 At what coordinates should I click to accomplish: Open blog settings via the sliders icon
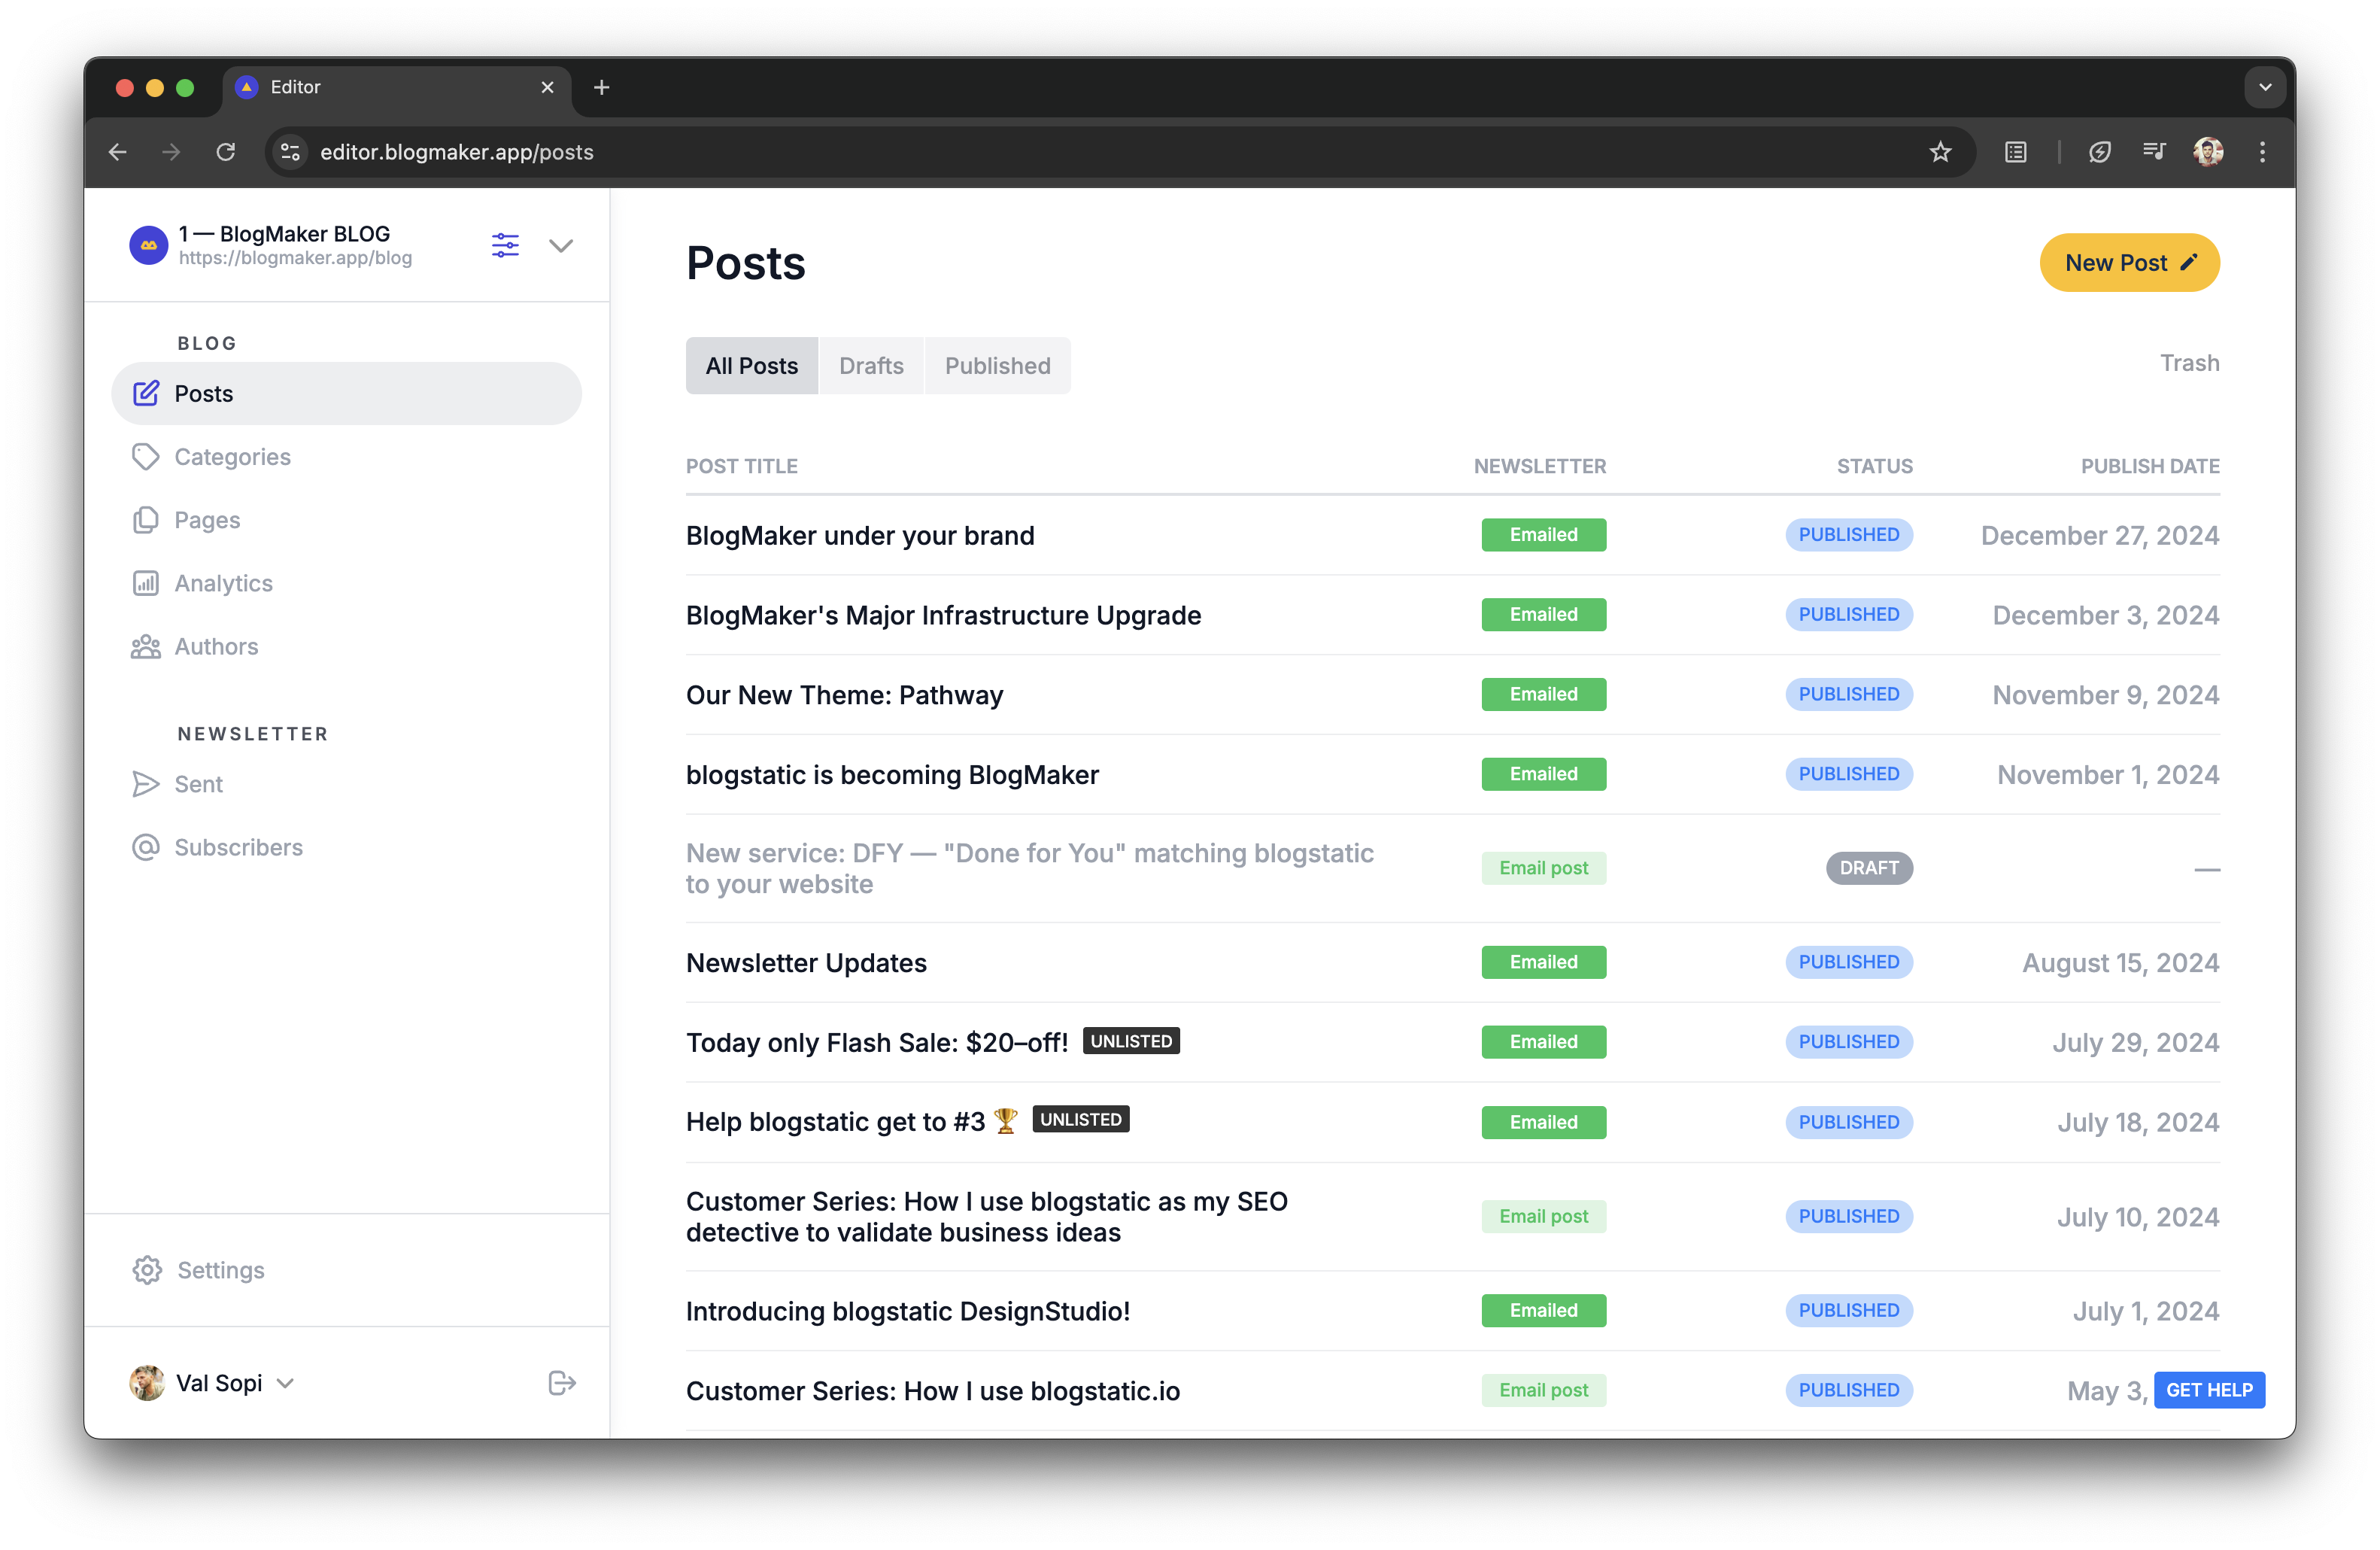[505, 245]
